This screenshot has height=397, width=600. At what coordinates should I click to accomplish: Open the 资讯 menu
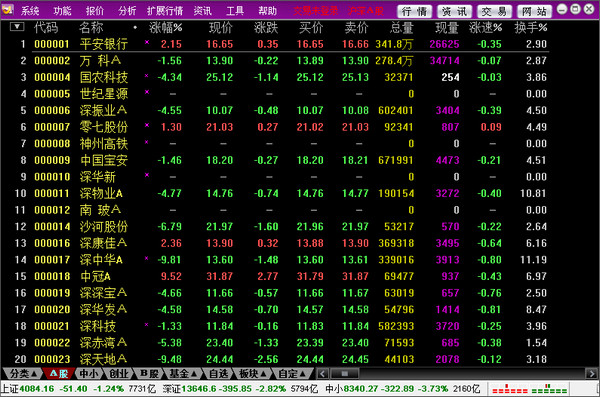click(202, 11)
